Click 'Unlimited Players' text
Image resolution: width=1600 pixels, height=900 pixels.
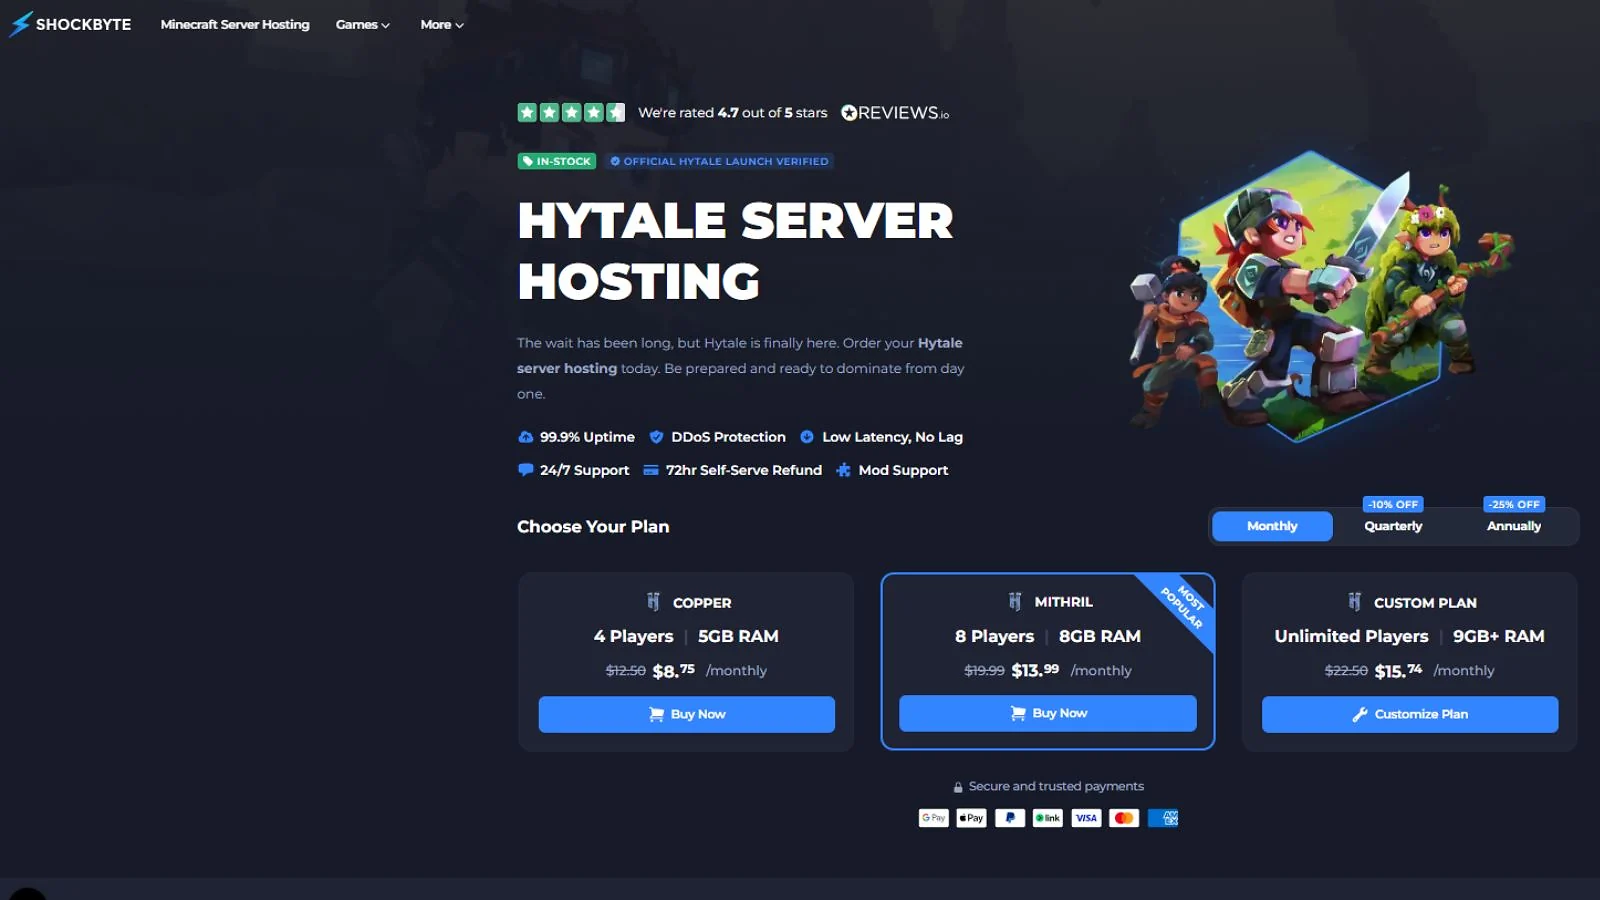click(1351, 636)
